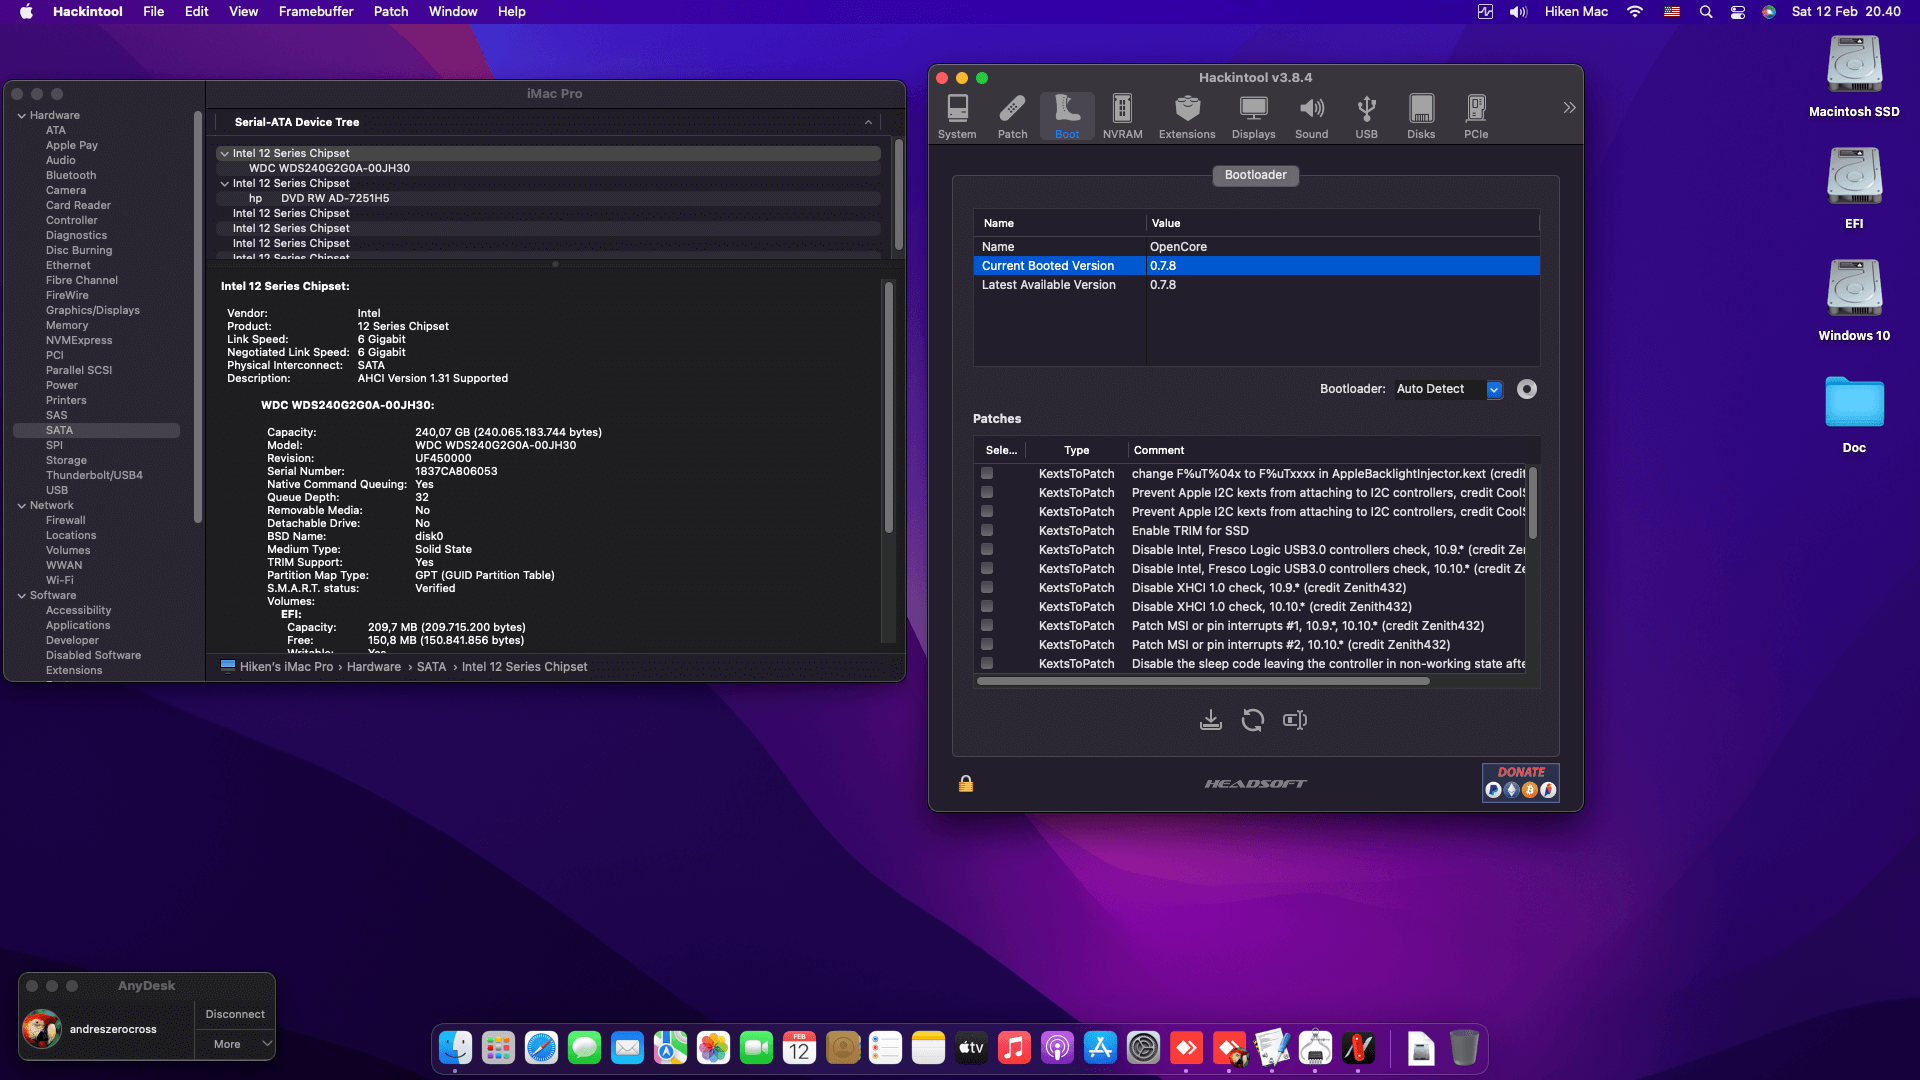Viewport: 1920px width, 1080px height.
Task: Click the DONATE button
Action: 1520,782
